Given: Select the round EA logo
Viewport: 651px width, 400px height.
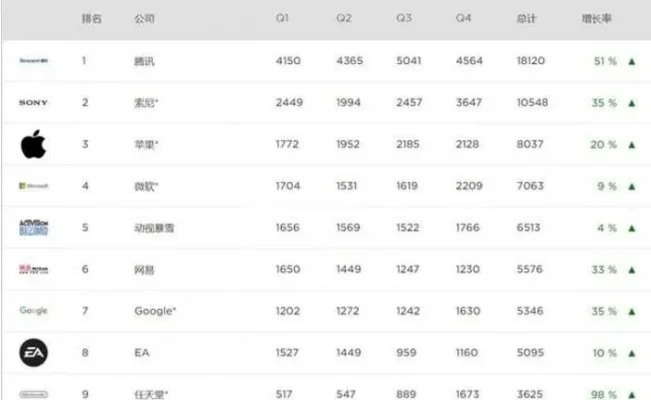Looking at the screenshot, I should tap(34, 353).
